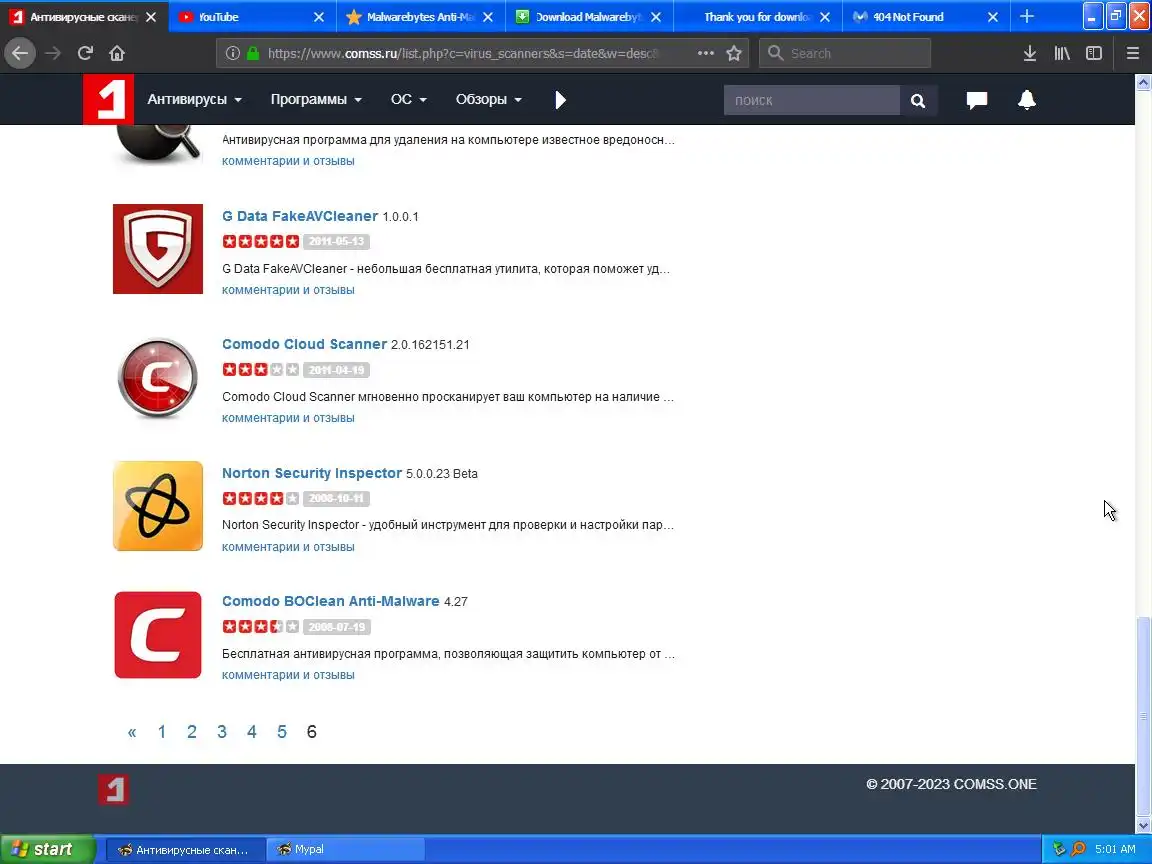Screen dimensions: 1152x864
Task: Go back with the browser back arrow
Action: coord(20,53)
